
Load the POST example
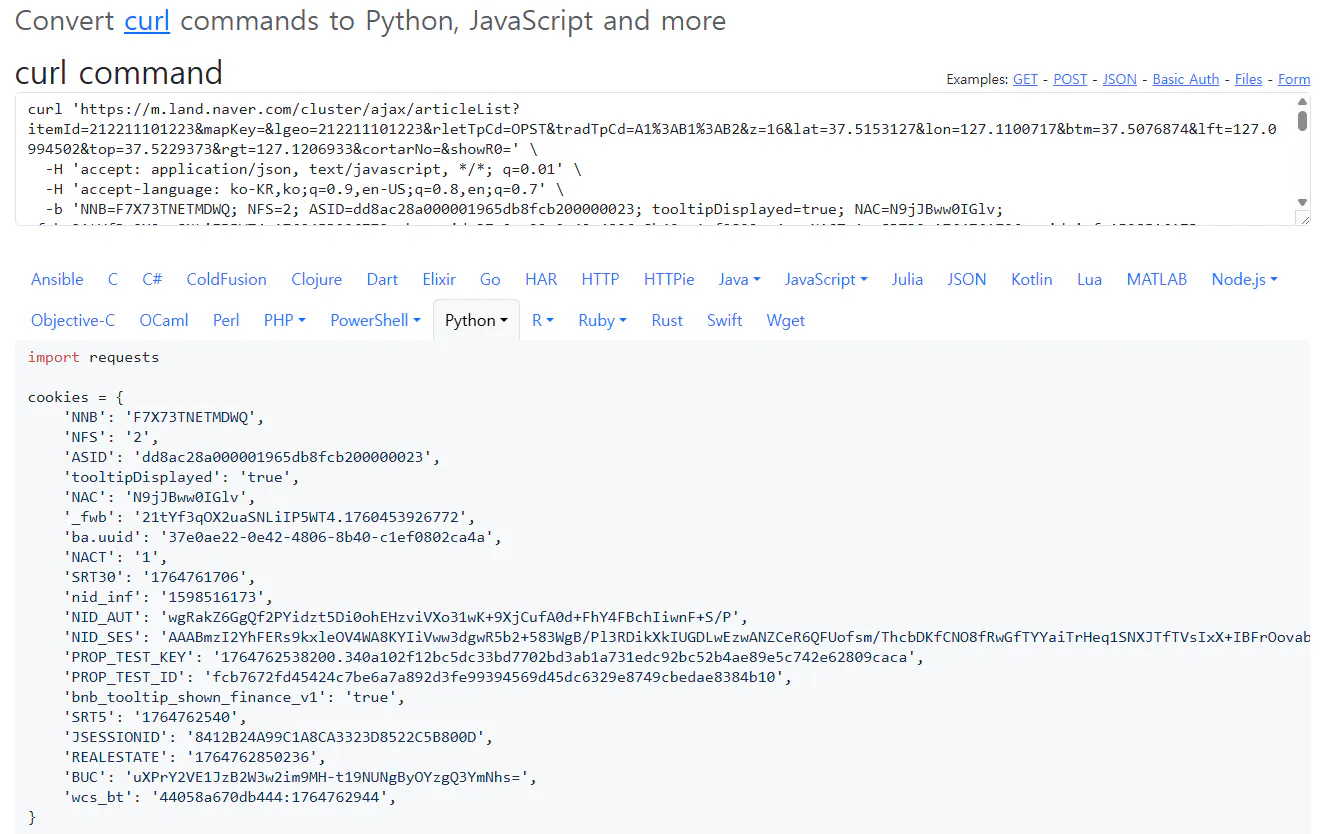[1070, 79]
